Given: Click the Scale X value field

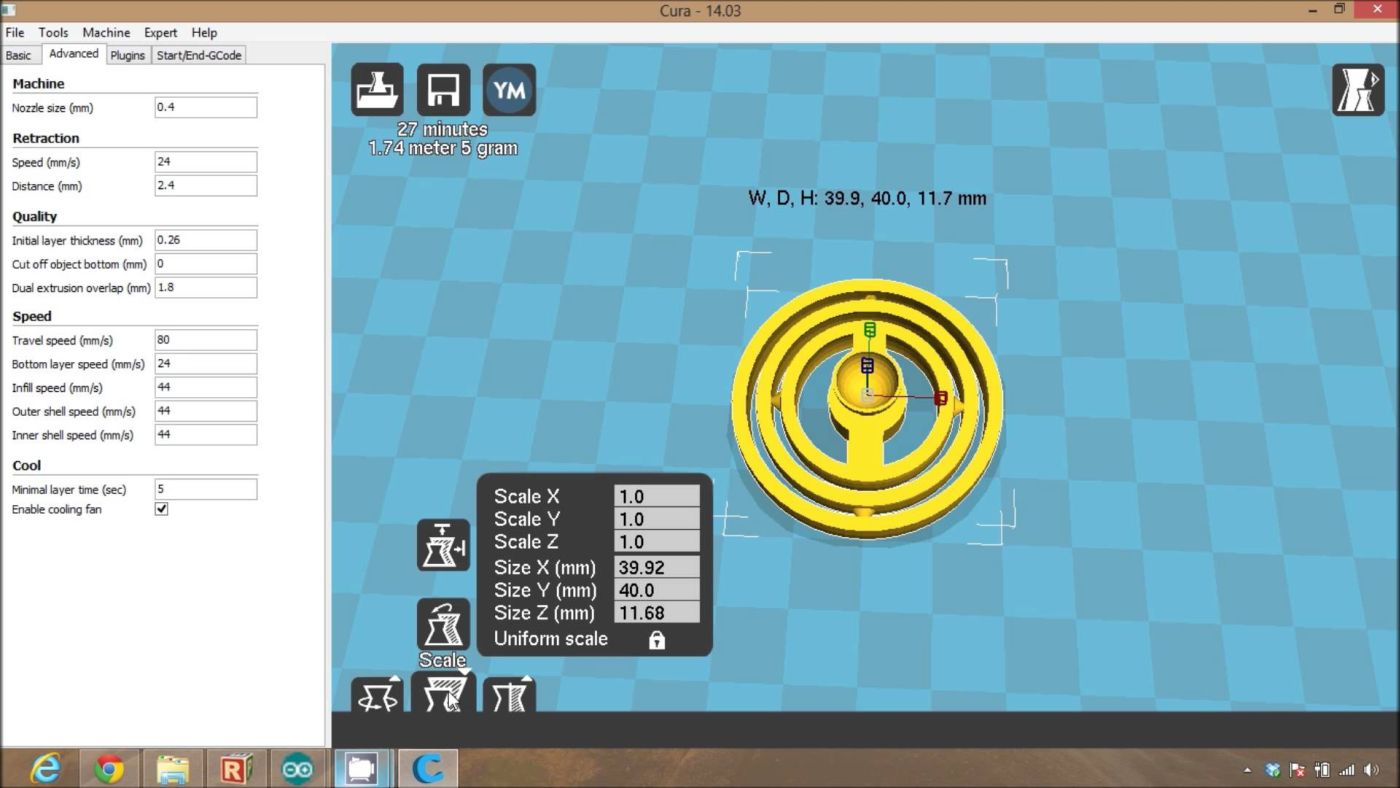Looking at the screenshot, I should pyautogui.click(x=656, y=496).
